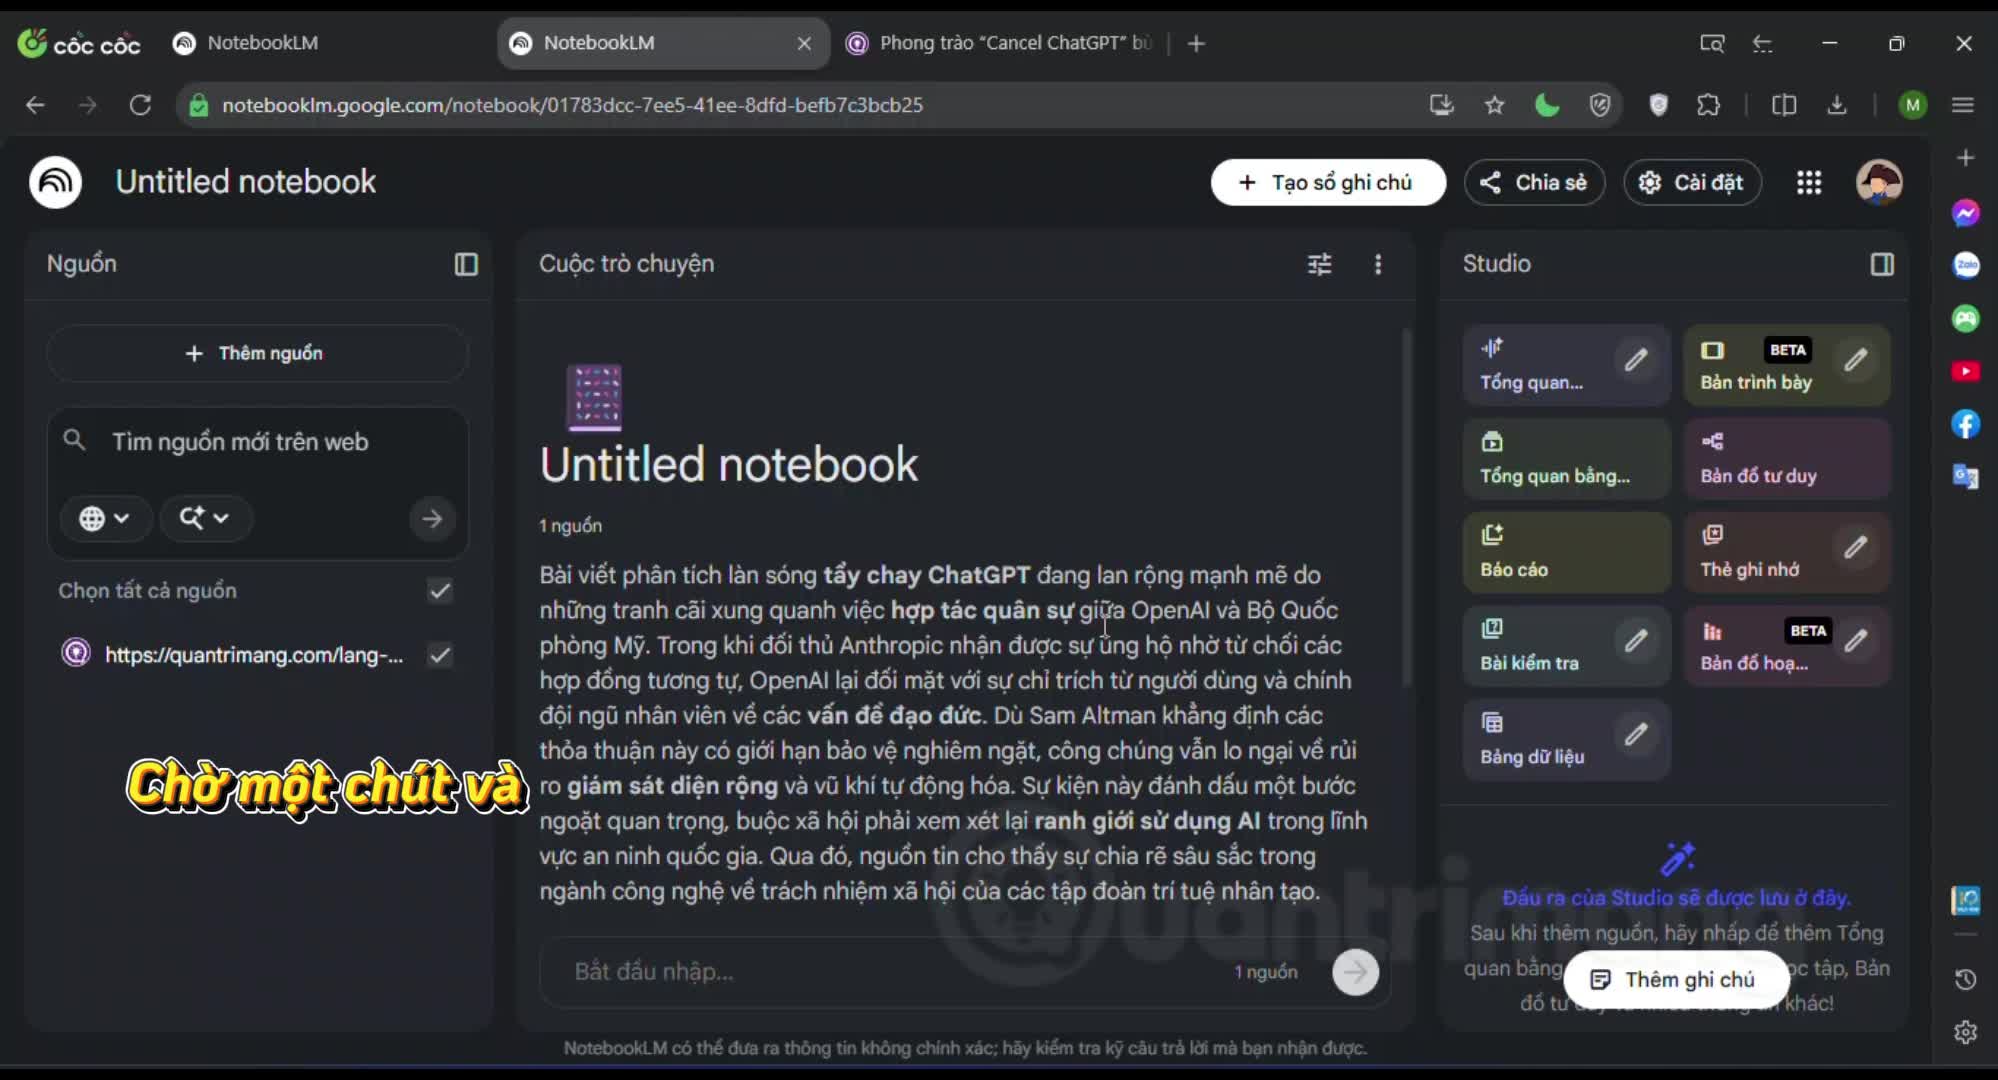Image resolution: width=1998 pixels, height=1080 pixels.
Task: Open chat configuration sliders icon
Action: tap(1320, 264)
